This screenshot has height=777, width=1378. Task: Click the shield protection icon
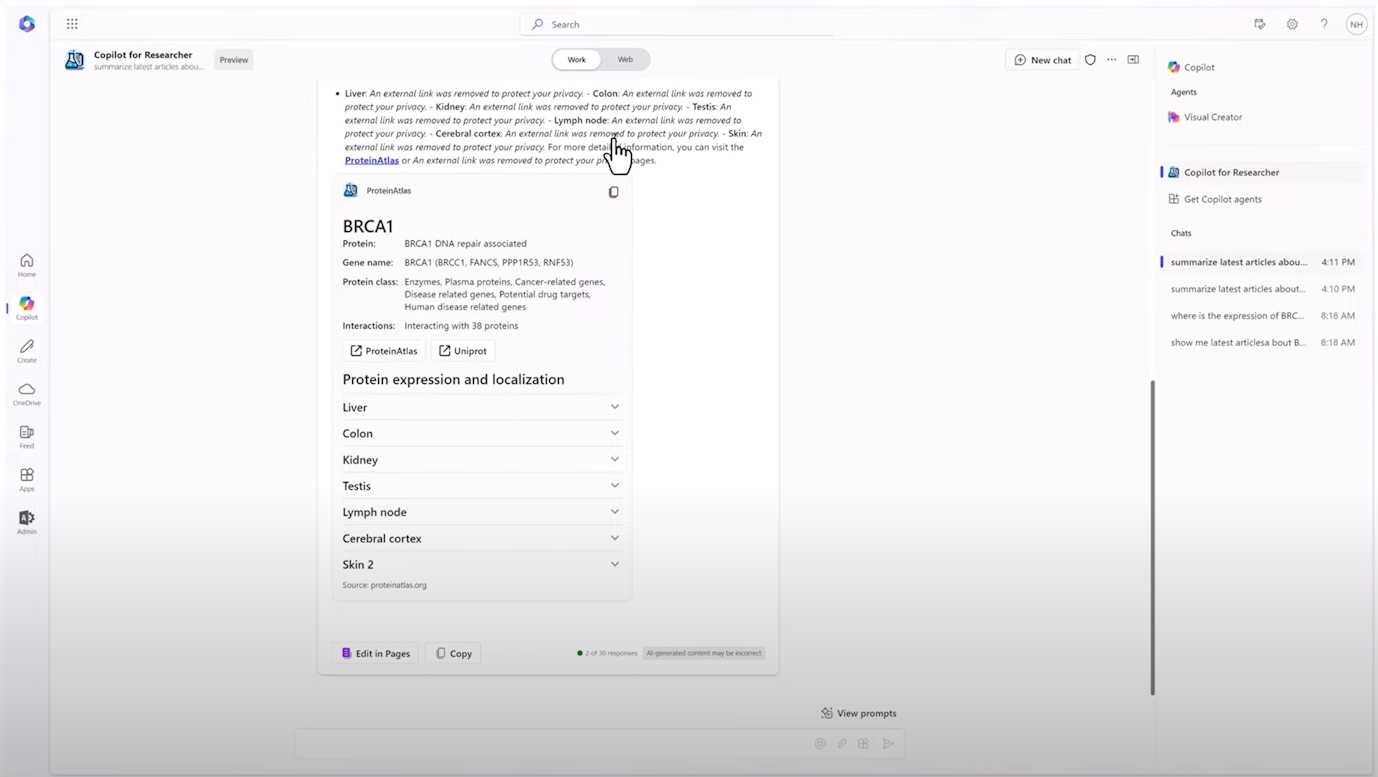[1090, 60]
